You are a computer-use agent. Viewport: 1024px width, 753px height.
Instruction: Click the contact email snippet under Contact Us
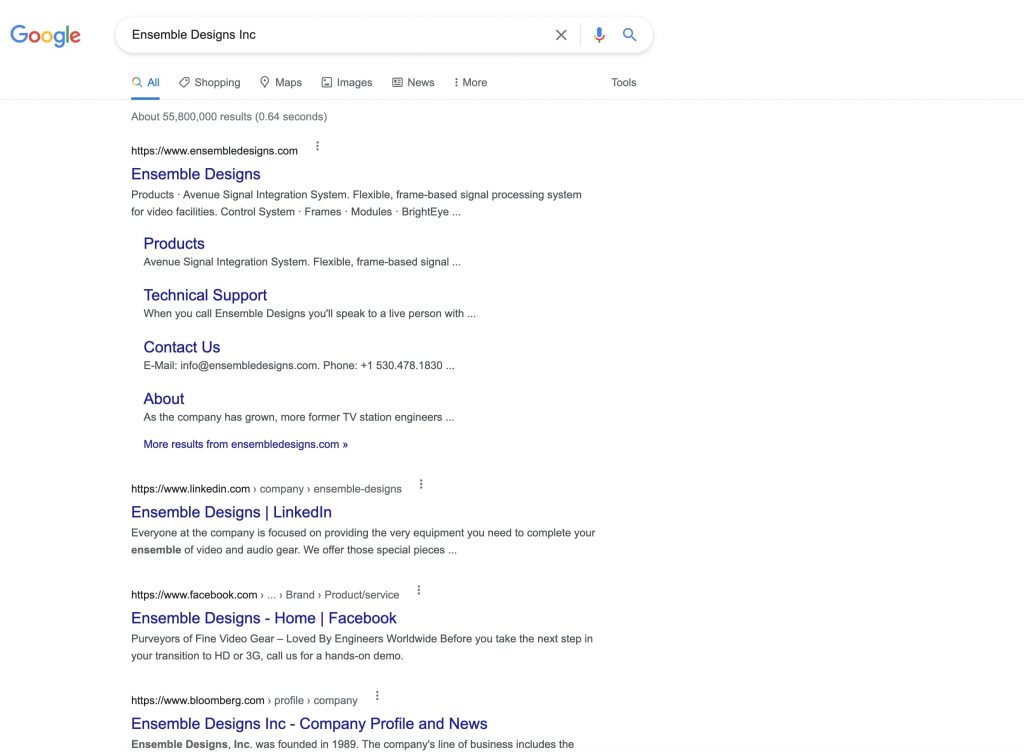[x=299, y=366]
